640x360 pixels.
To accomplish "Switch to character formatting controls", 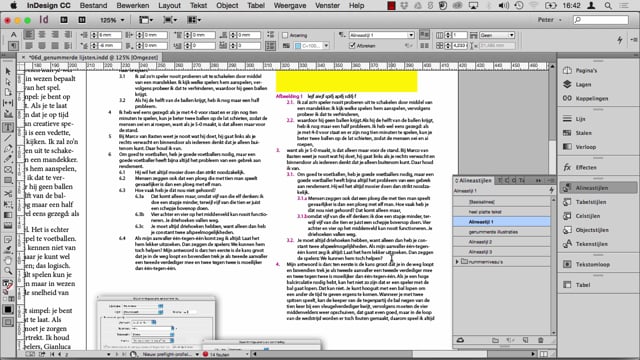I will coord(13,35).
